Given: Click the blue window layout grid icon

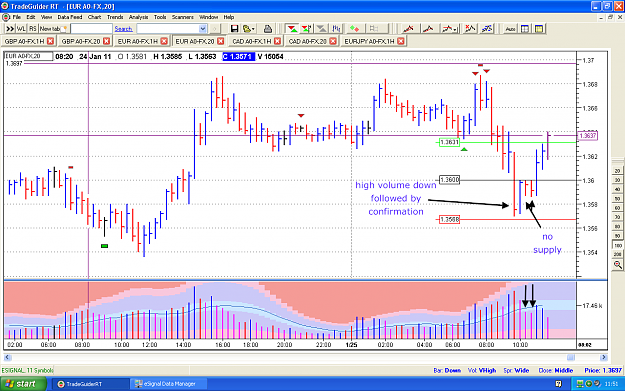Looking at the screenshot, I should 525,29.
